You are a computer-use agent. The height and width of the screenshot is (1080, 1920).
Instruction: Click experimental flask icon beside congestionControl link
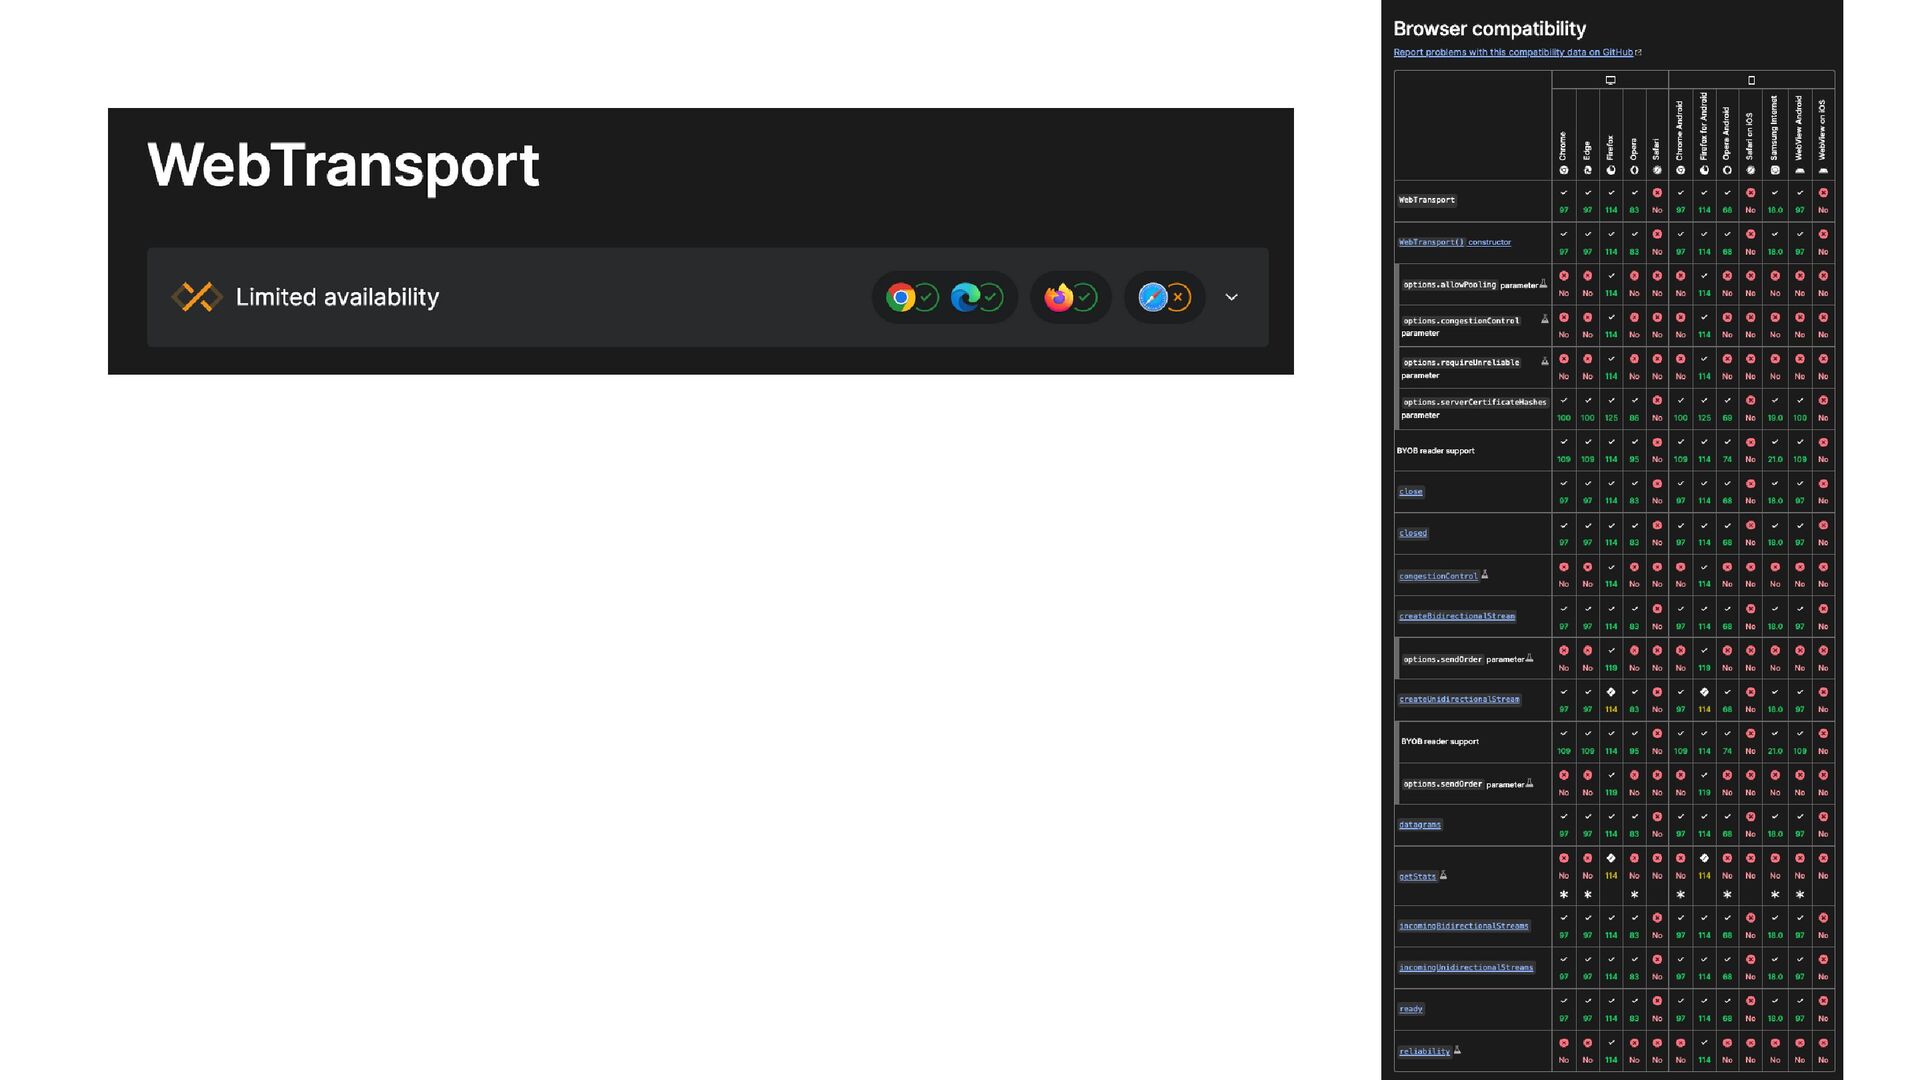(1485, 575)
